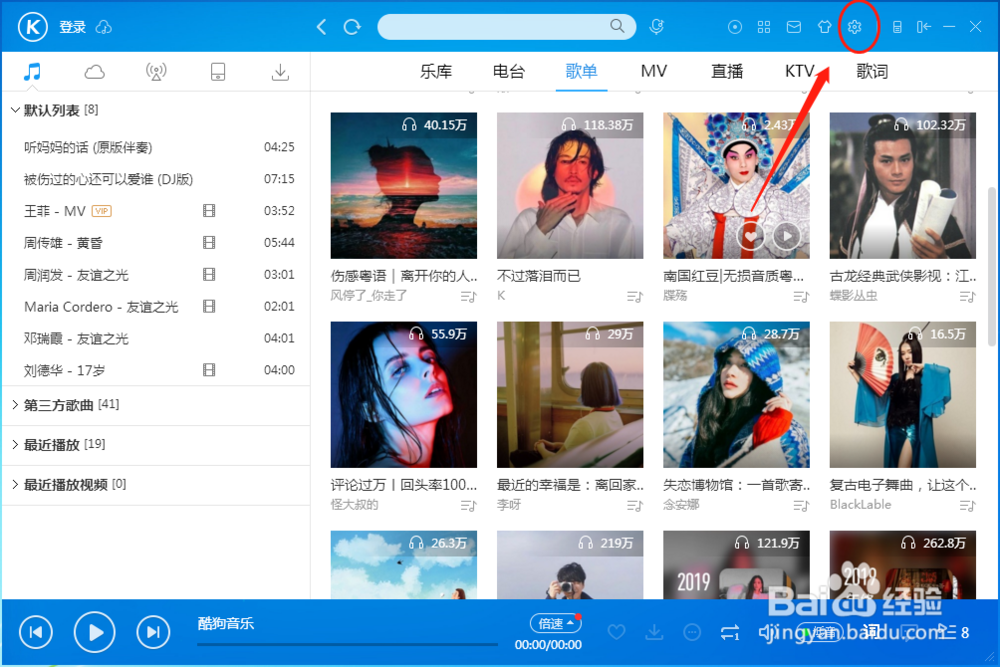This screenshot has width=1000, height=667.
Task: Start music recognition with the microphone icon
Action: 657,27
